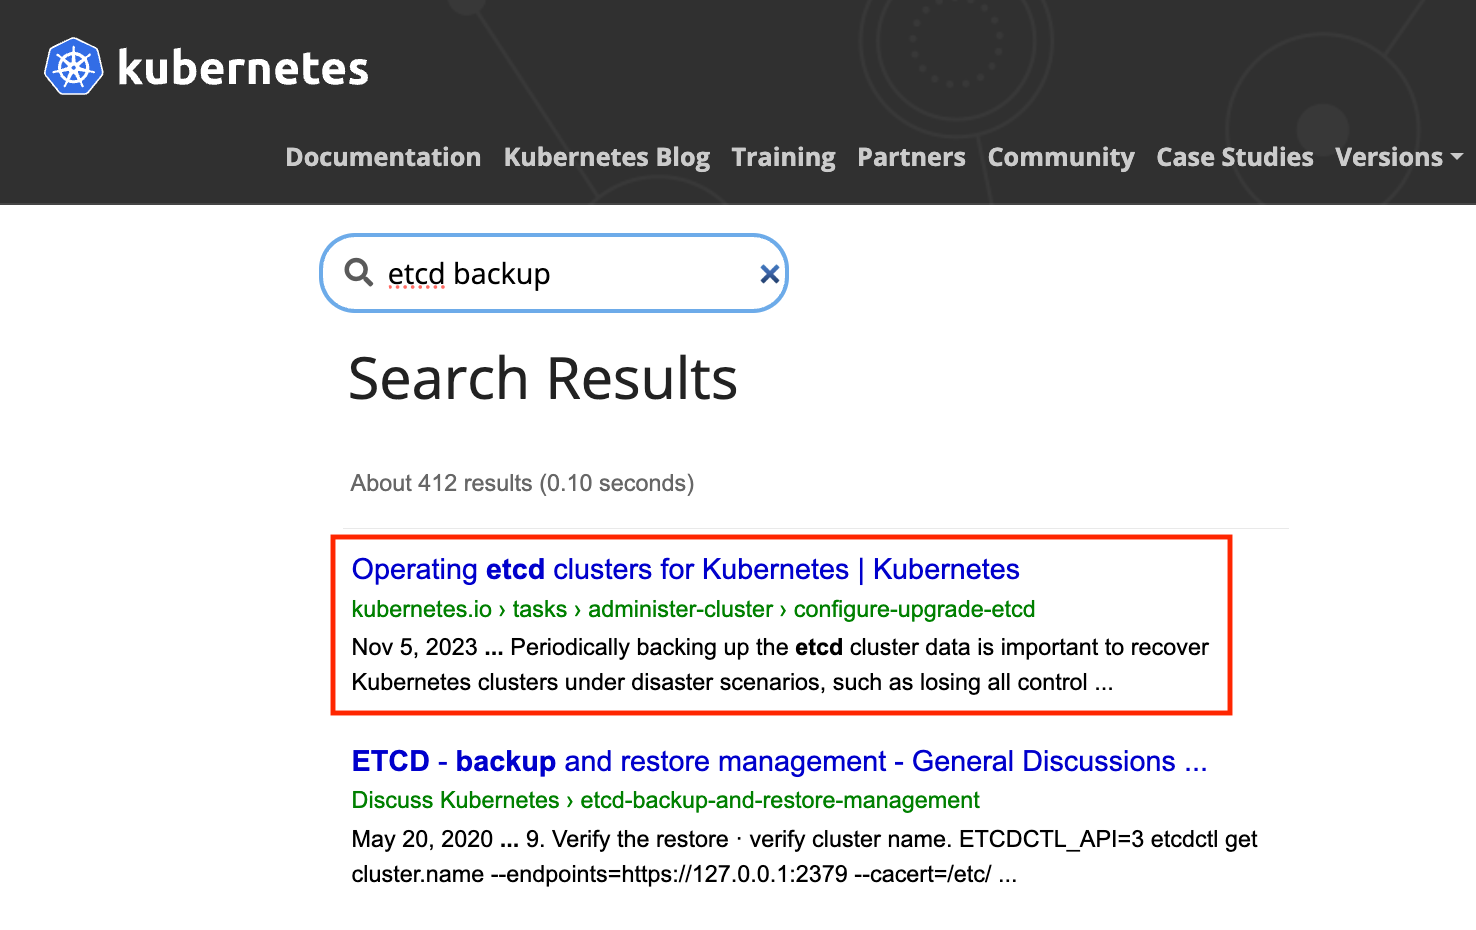Open the Versions dropdown menu

(x=1398, y=157)
